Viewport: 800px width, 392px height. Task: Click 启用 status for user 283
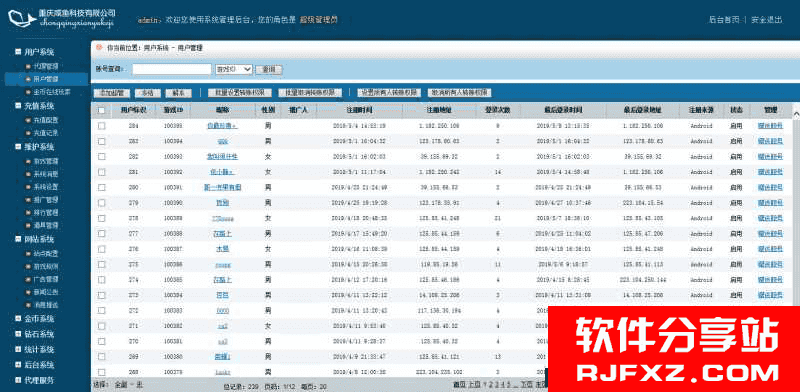(x=736, y=141)
